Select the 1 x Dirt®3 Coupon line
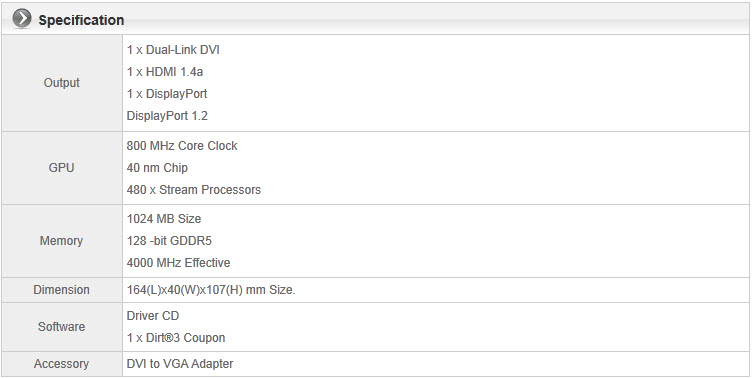This screenshot has height=378, width=752. point(176,338)
